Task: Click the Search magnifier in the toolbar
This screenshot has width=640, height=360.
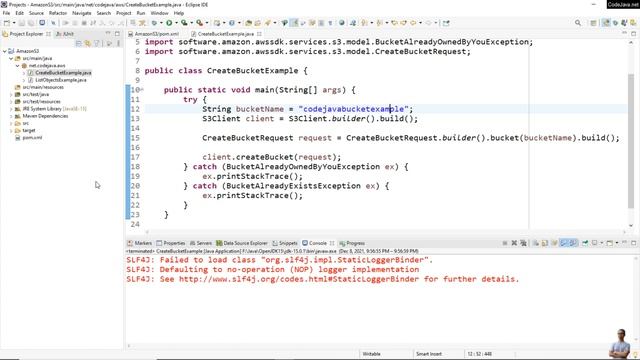Action: click(578, 23)
